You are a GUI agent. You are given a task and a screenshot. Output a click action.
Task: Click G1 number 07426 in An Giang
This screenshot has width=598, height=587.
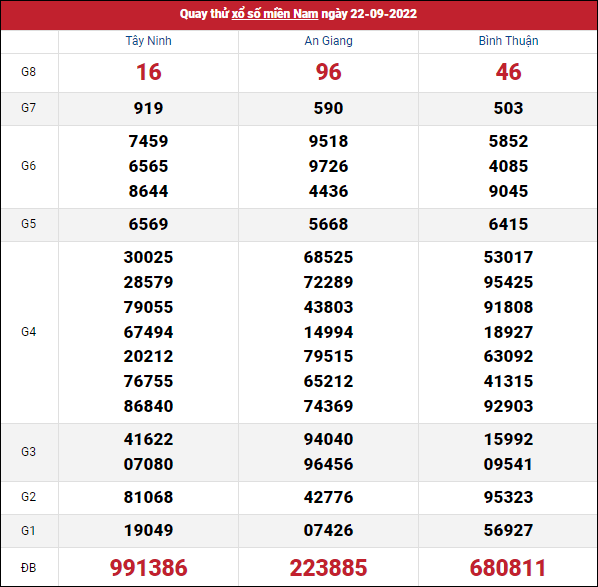point(328,531)
